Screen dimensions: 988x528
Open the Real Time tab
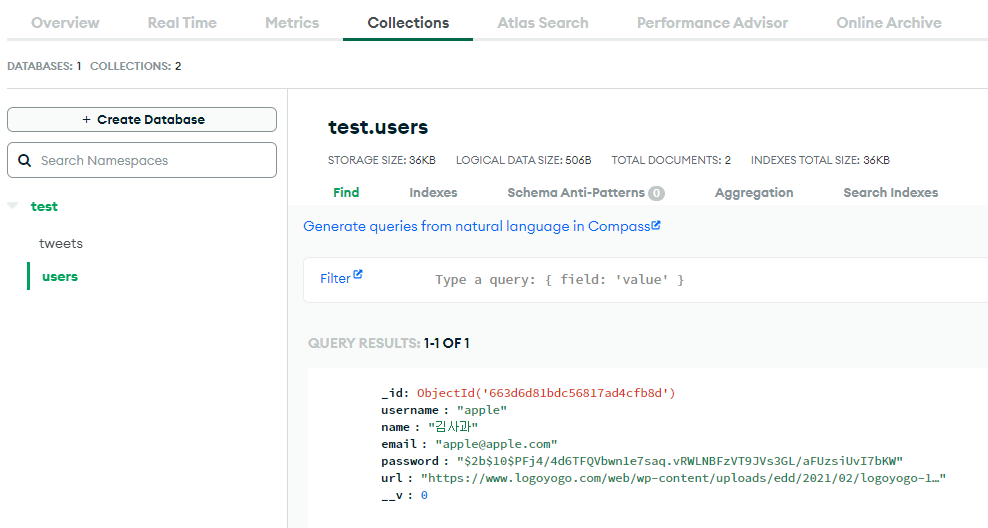click(182, 22)
